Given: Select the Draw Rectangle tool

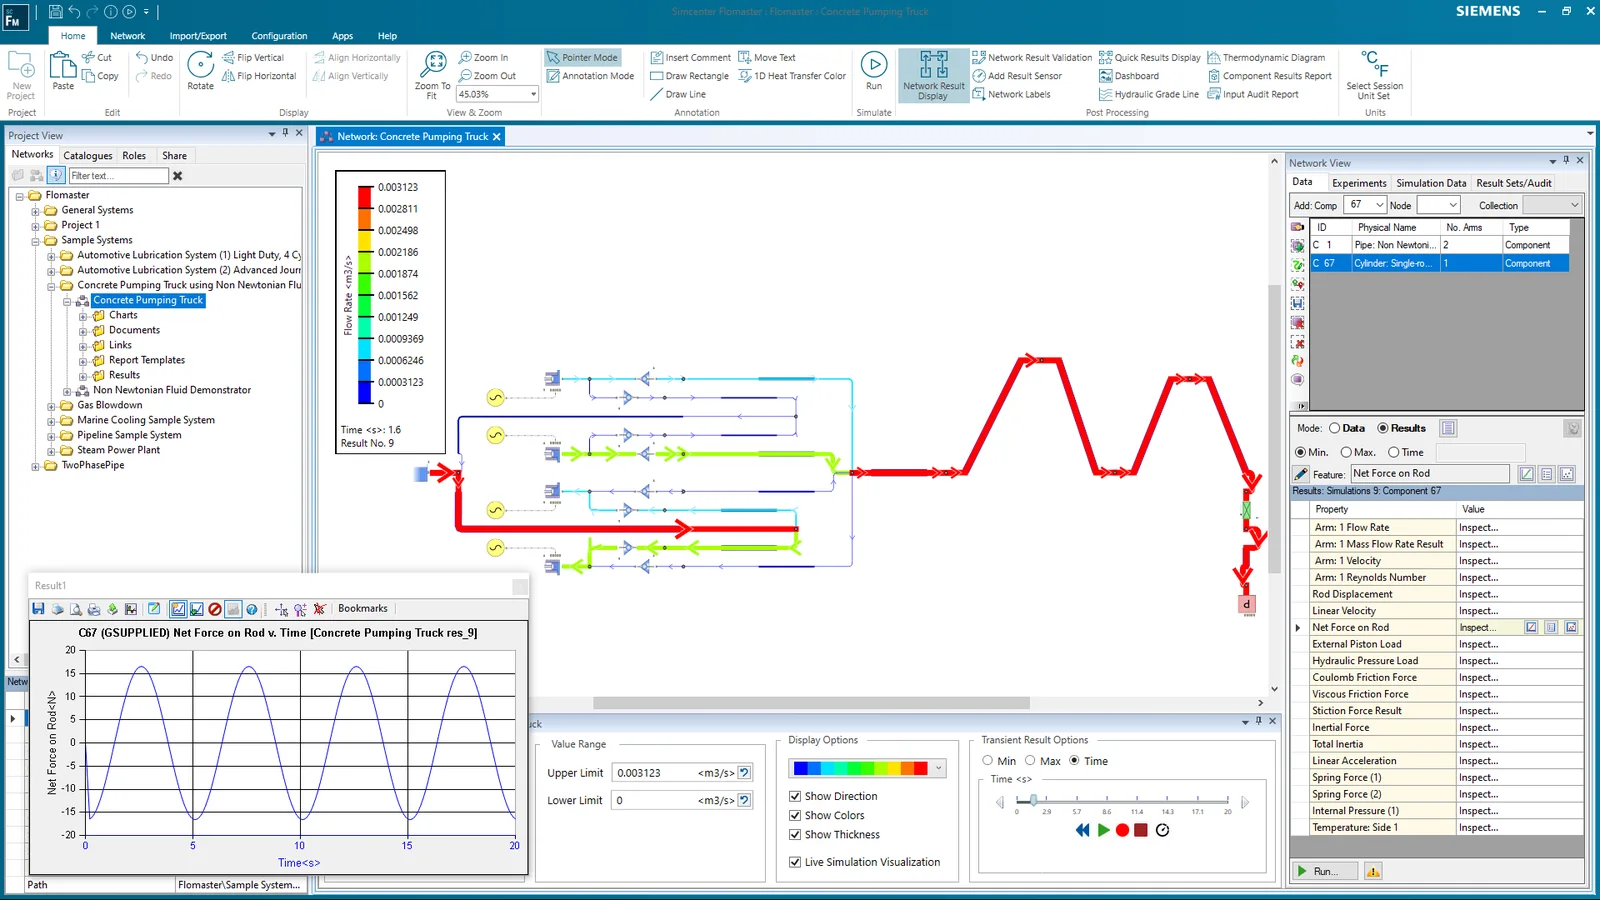Looking at the screenshot, I should point(690,76).
